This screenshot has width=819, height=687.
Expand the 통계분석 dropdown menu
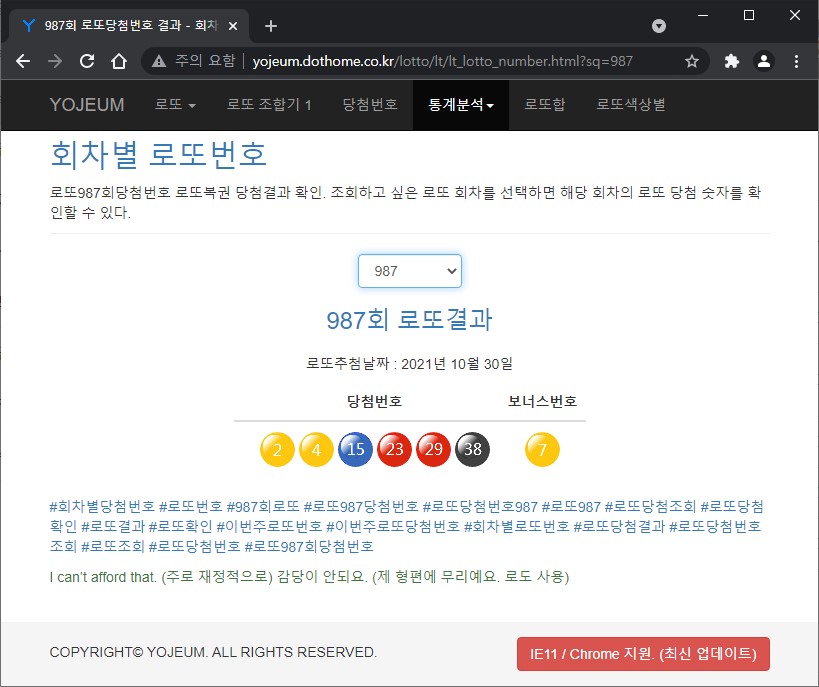pyautogui.click(x=461, y=105)
